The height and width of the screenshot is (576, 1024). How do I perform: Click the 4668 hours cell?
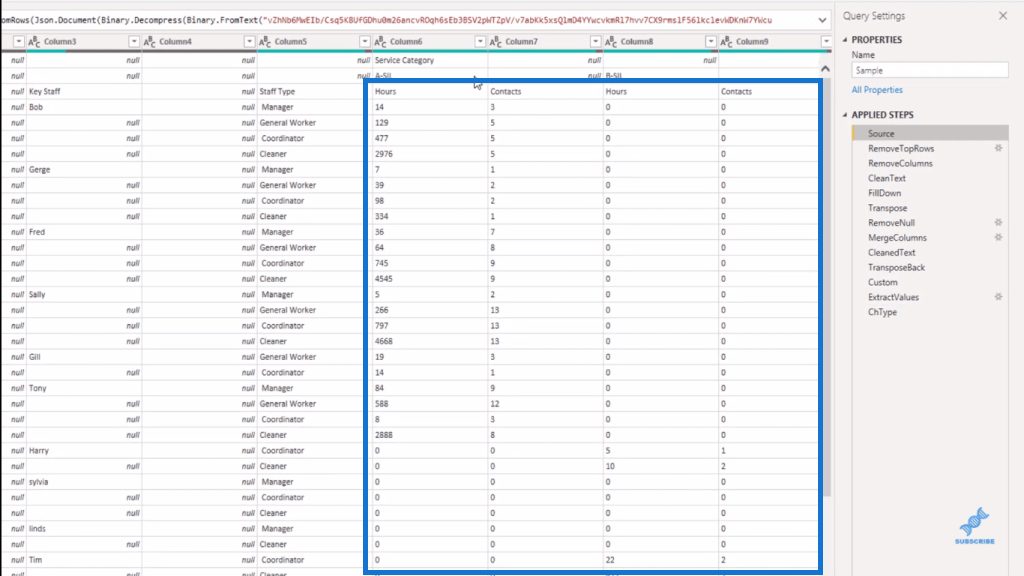pyautogui.click(x=430, y=342)
